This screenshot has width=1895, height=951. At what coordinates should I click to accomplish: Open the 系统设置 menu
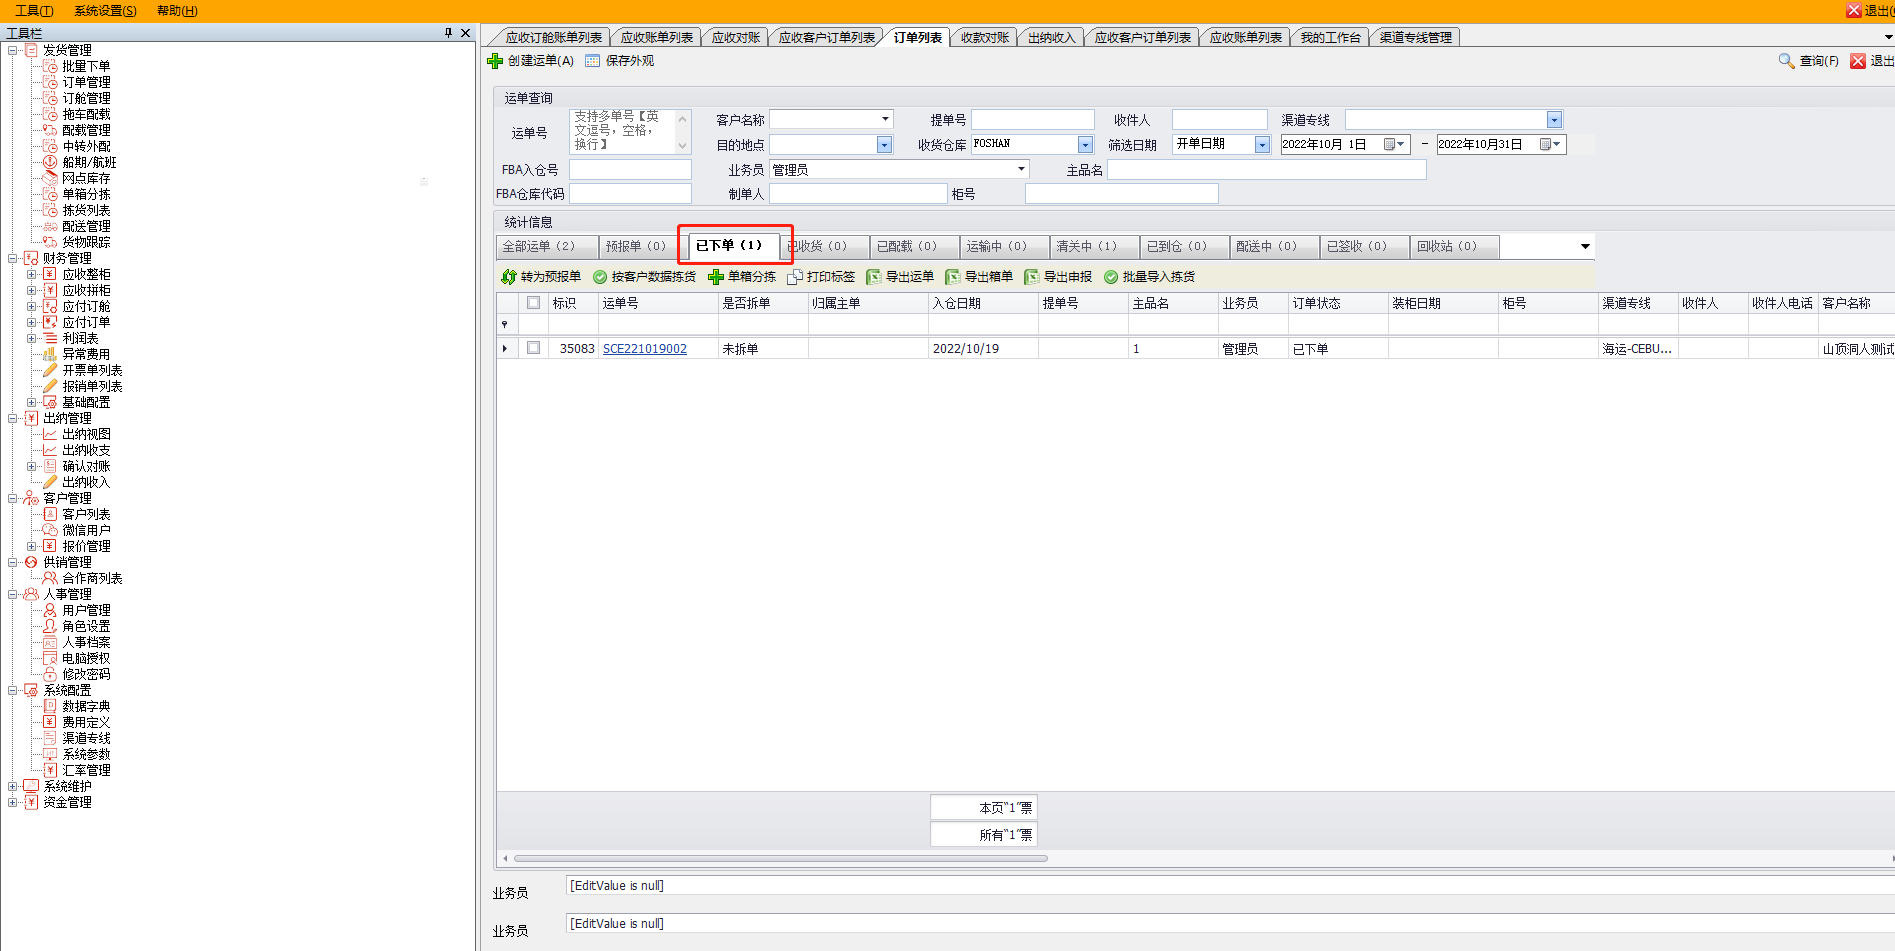pyautogui.click(x=105, y=11)
